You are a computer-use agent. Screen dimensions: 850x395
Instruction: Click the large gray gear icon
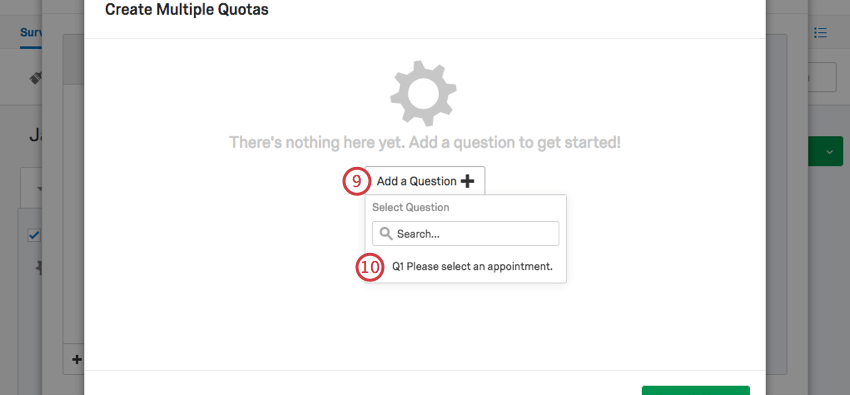(423, 94)
